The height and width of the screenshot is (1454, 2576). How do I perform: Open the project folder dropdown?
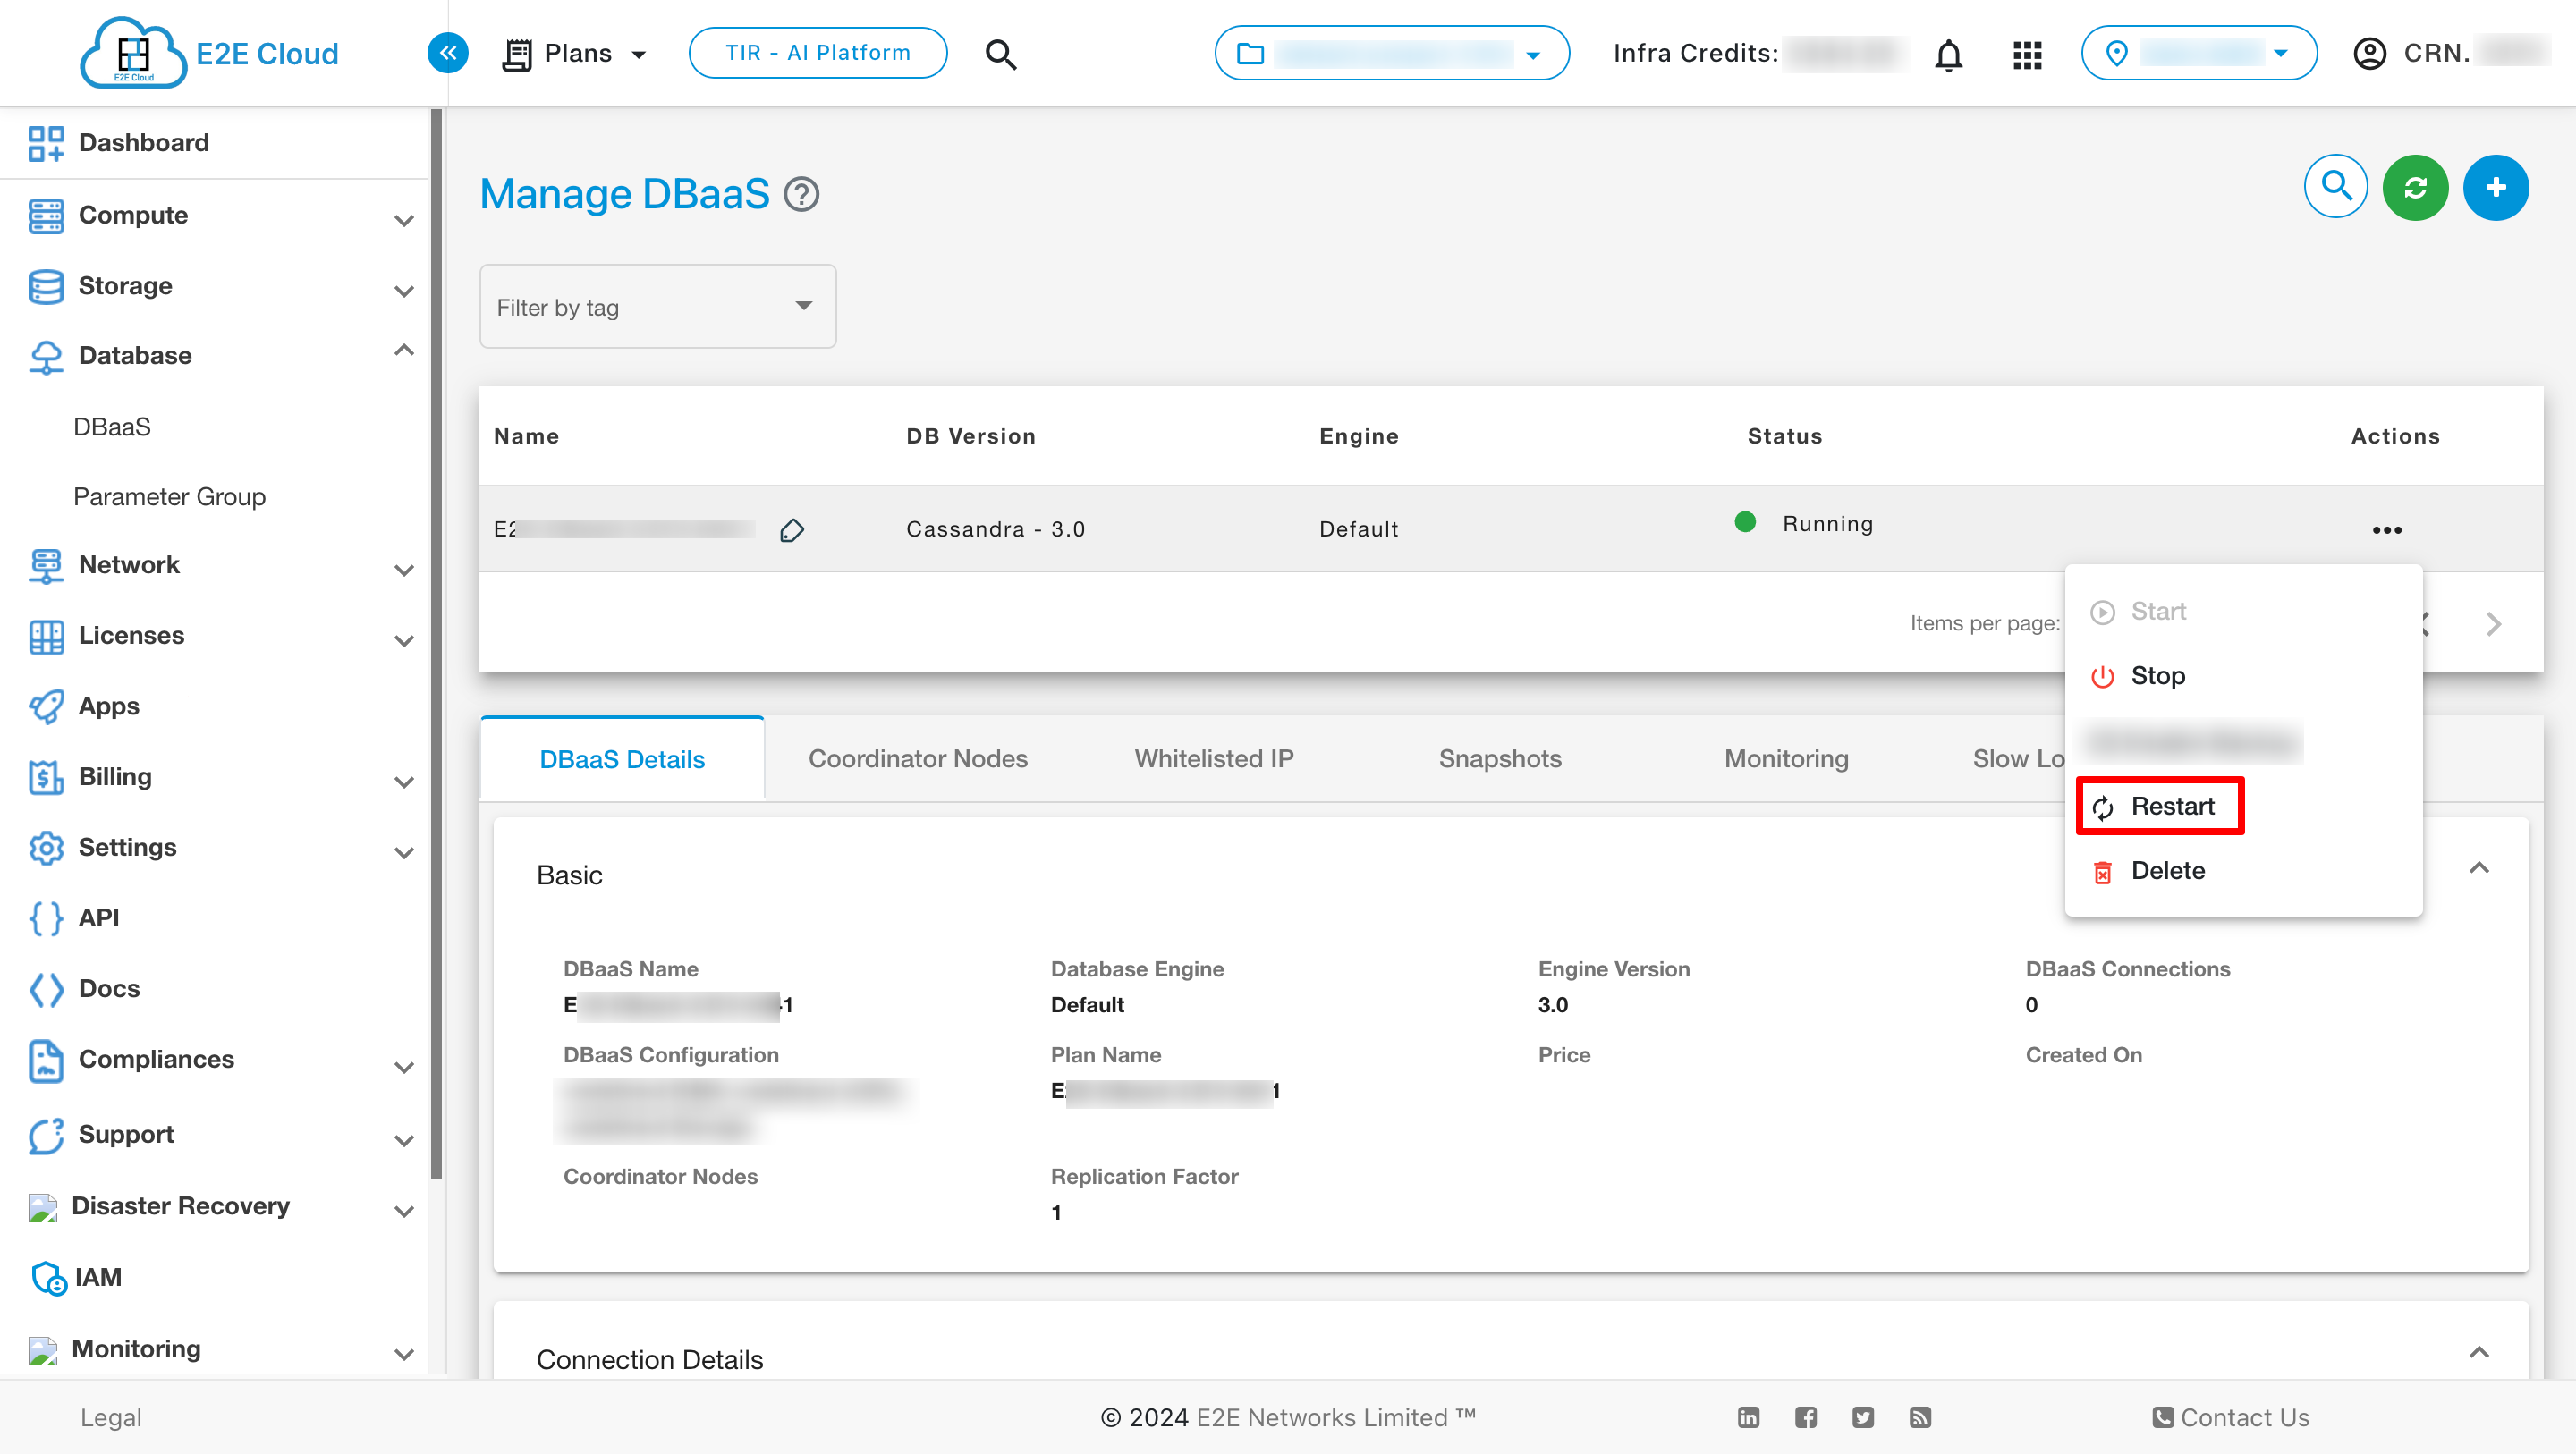[1391, 53]
